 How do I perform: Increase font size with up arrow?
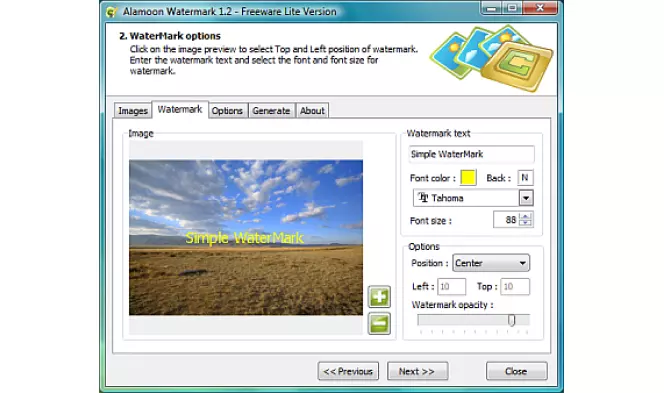(x=525, y=216)
